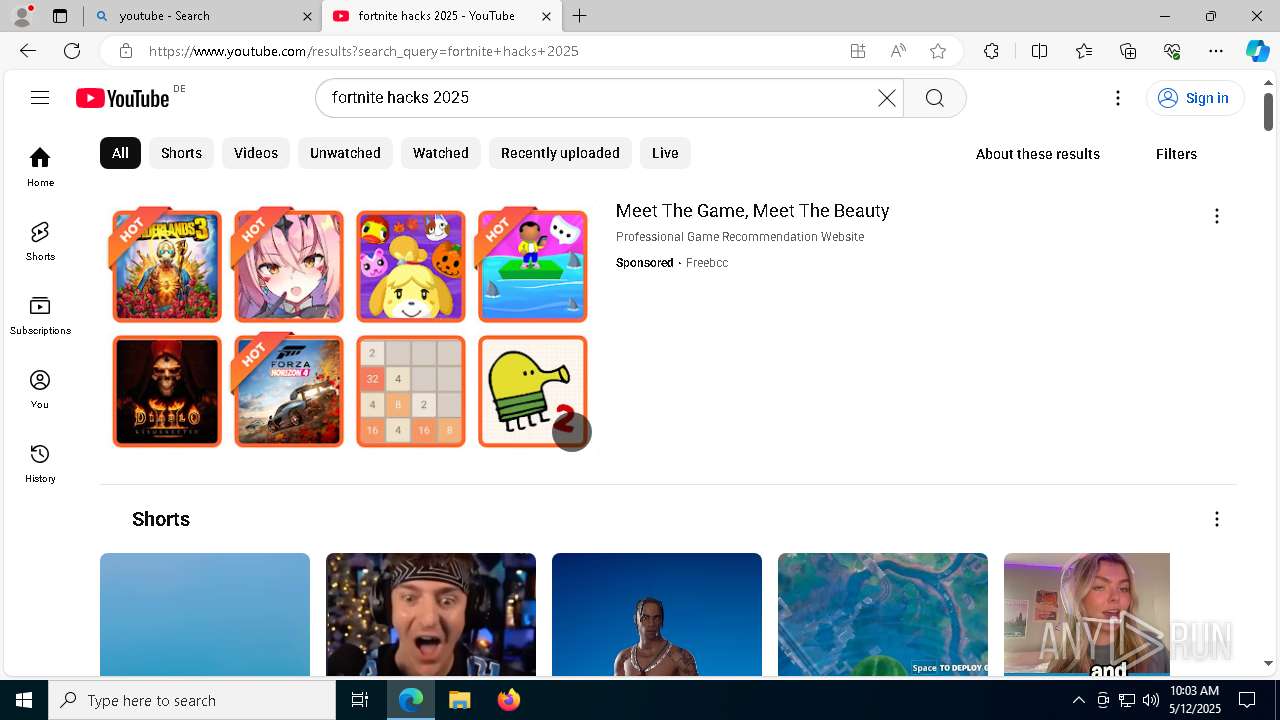Open the Shorts shelf three-dot options
The height and width of the screenshot is (720, 1280).
(1216, 519)
